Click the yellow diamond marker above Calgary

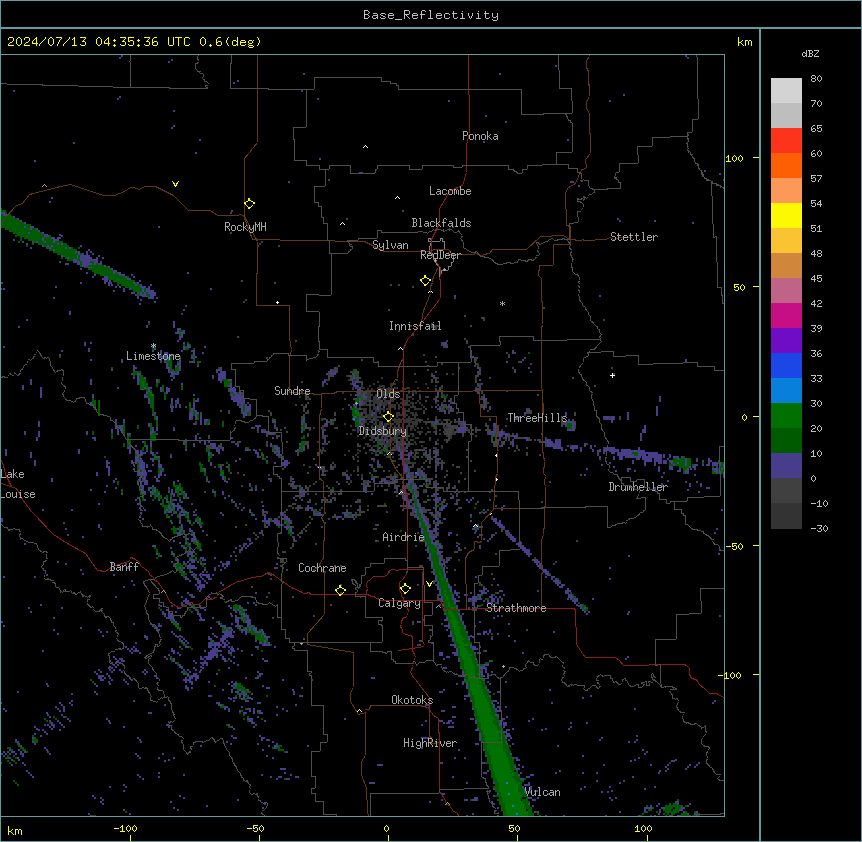point(405,589)
